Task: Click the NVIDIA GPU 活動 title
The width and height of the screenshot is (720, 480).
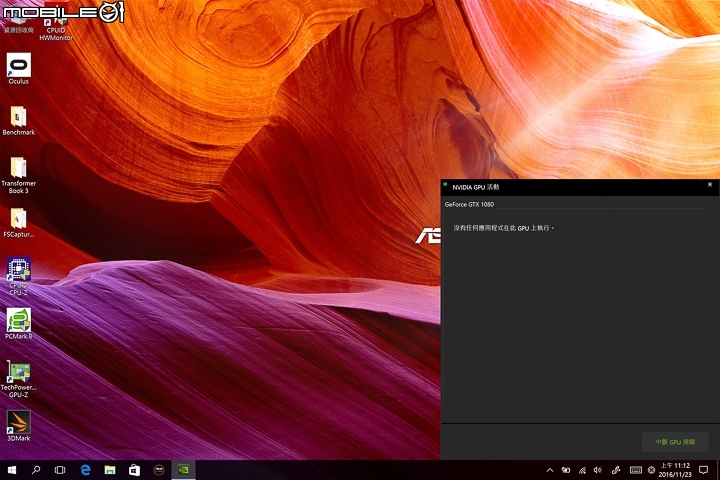Action: [x=475, y=187]
